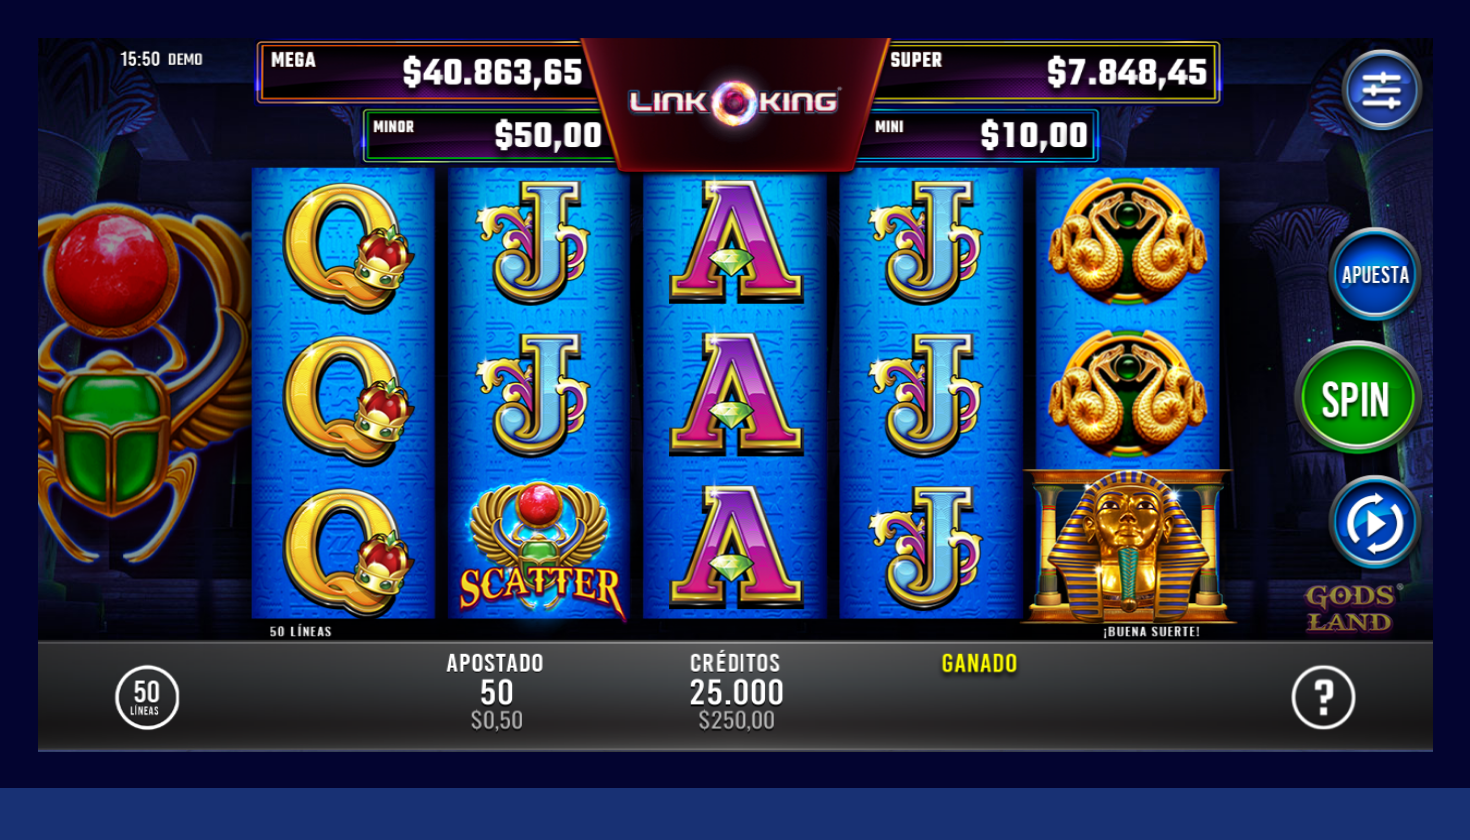Start autoplay with the circular arrow icon
1470x840 pixels.
[1375, 523]
